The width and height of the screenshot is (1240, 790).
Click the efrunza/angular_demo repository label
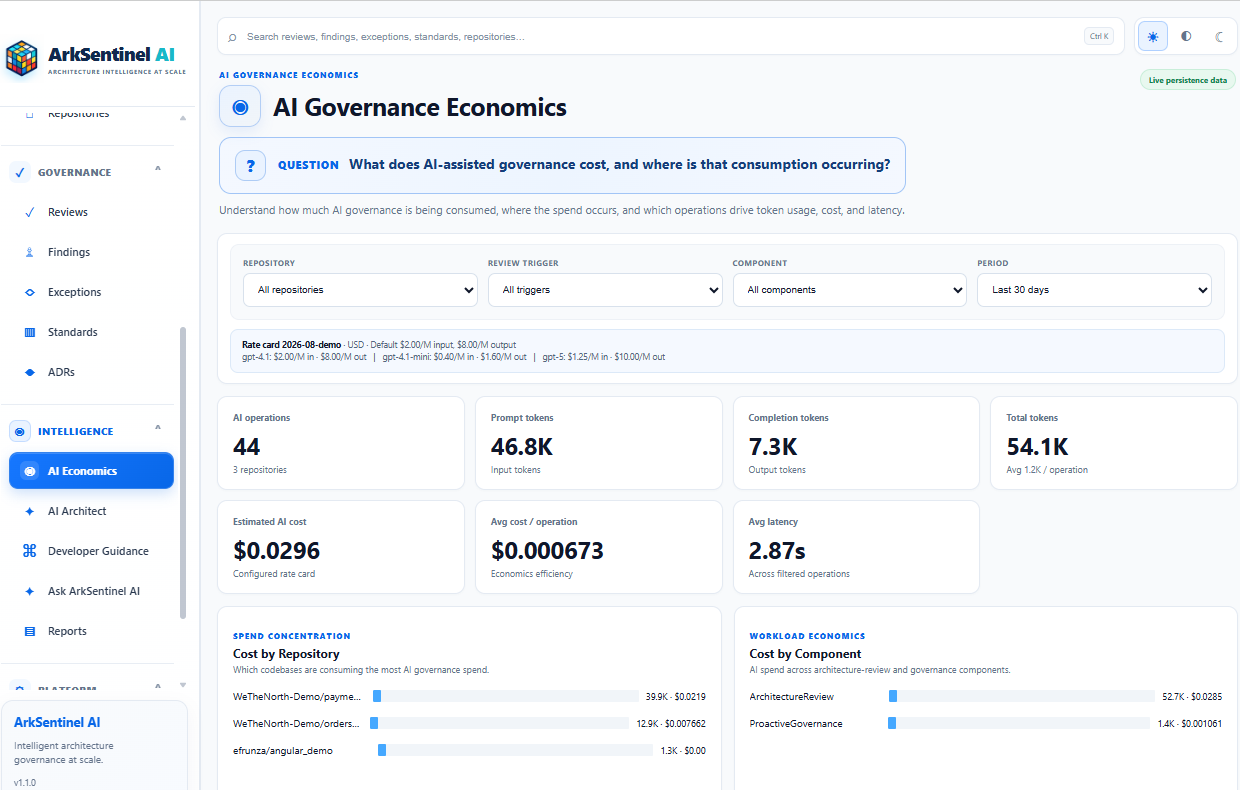pyautogui.click(x=283, y=750)
